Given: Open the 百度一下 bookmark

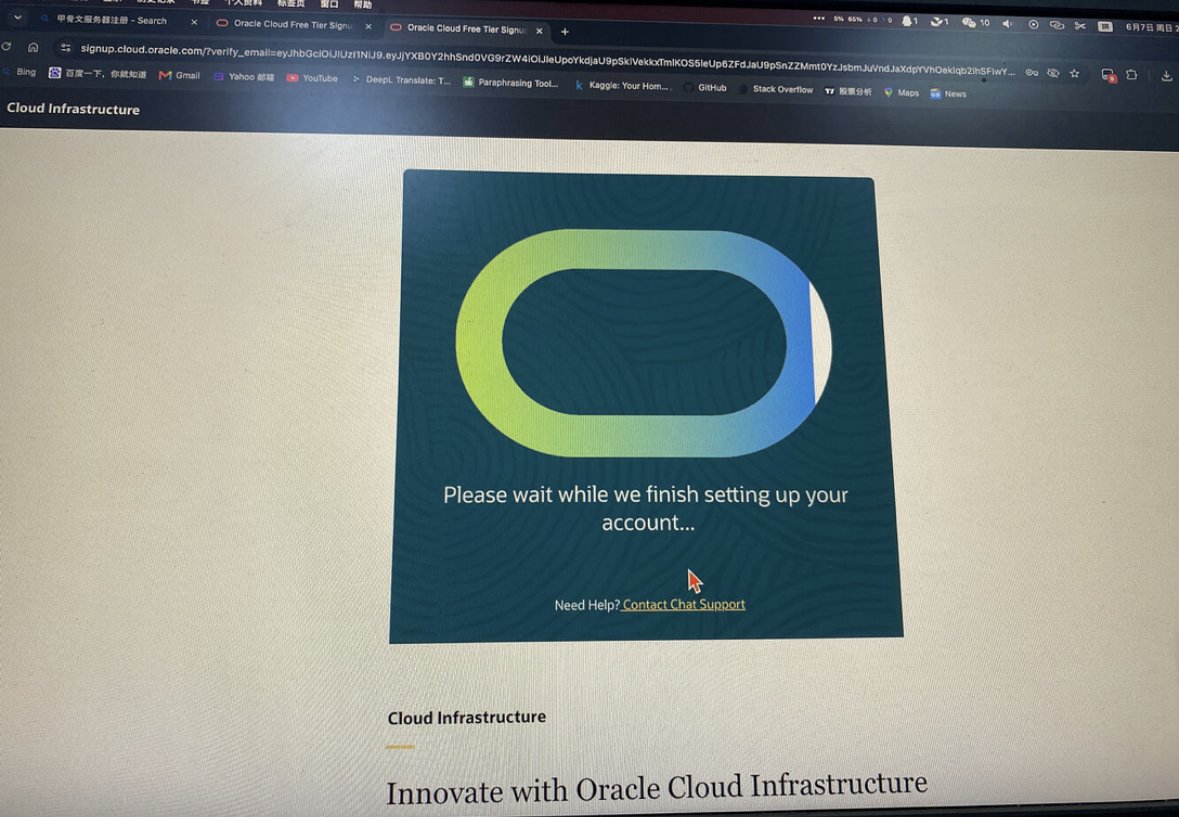Looking at the screenshot, I should coord(98,74).
